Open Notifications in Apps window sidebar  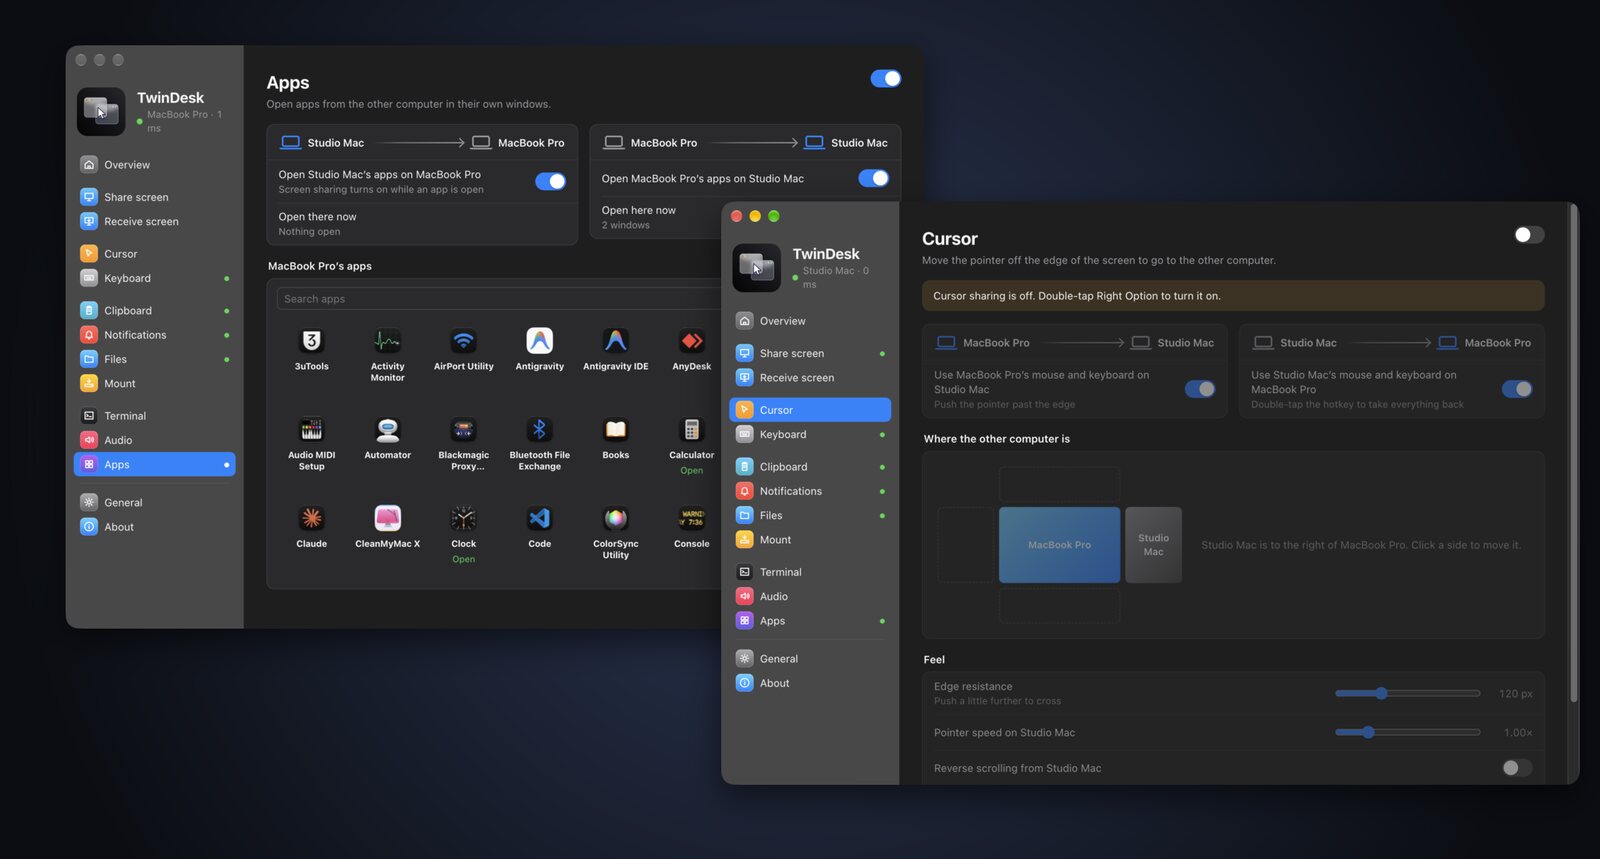click(154, 335)
